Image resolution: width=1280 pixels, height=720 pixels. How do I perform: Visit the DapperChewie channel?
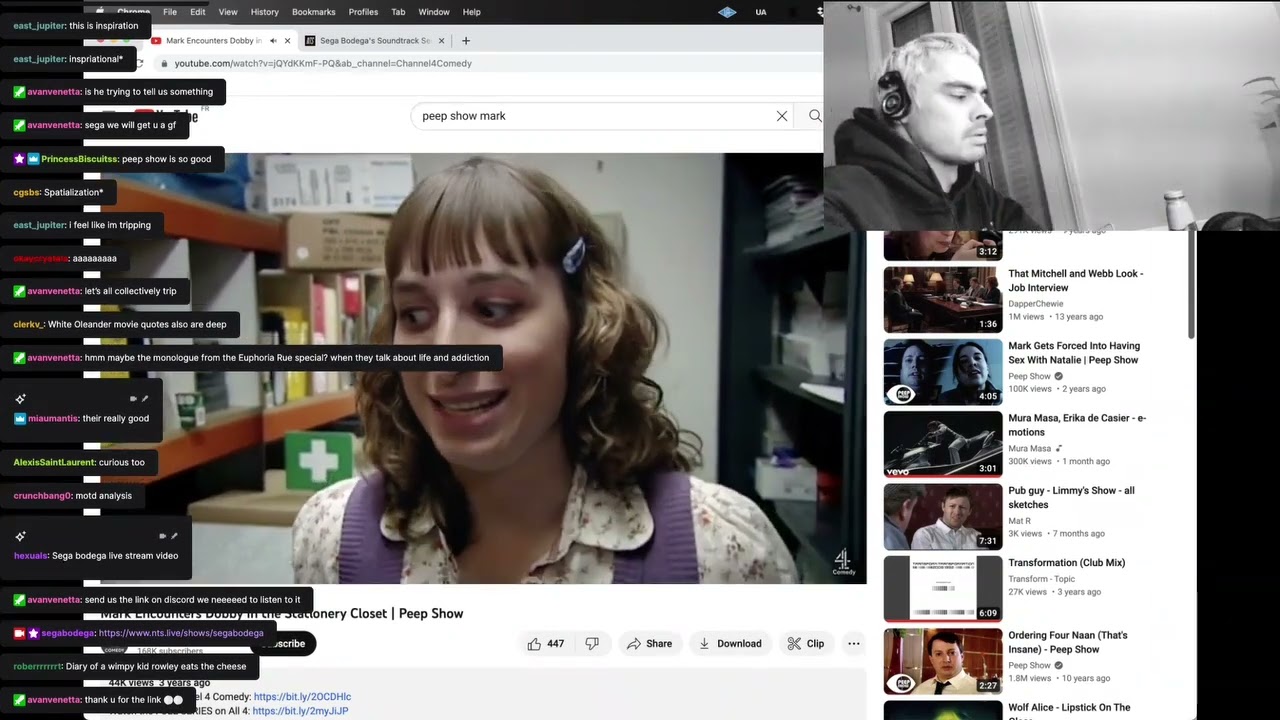[x=1035, y=303]
